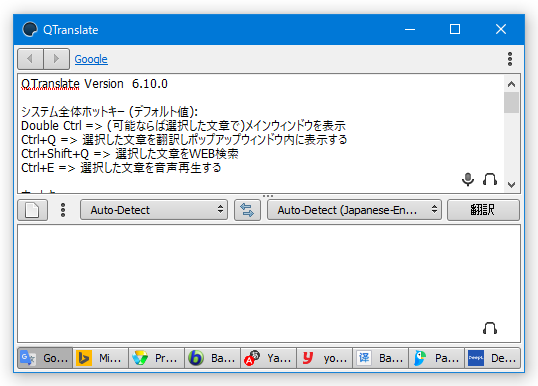The width and height of the screenshot is (538, 386).
Task: Open the Auto-Detect source language dropdown
Action: (154, 210)
